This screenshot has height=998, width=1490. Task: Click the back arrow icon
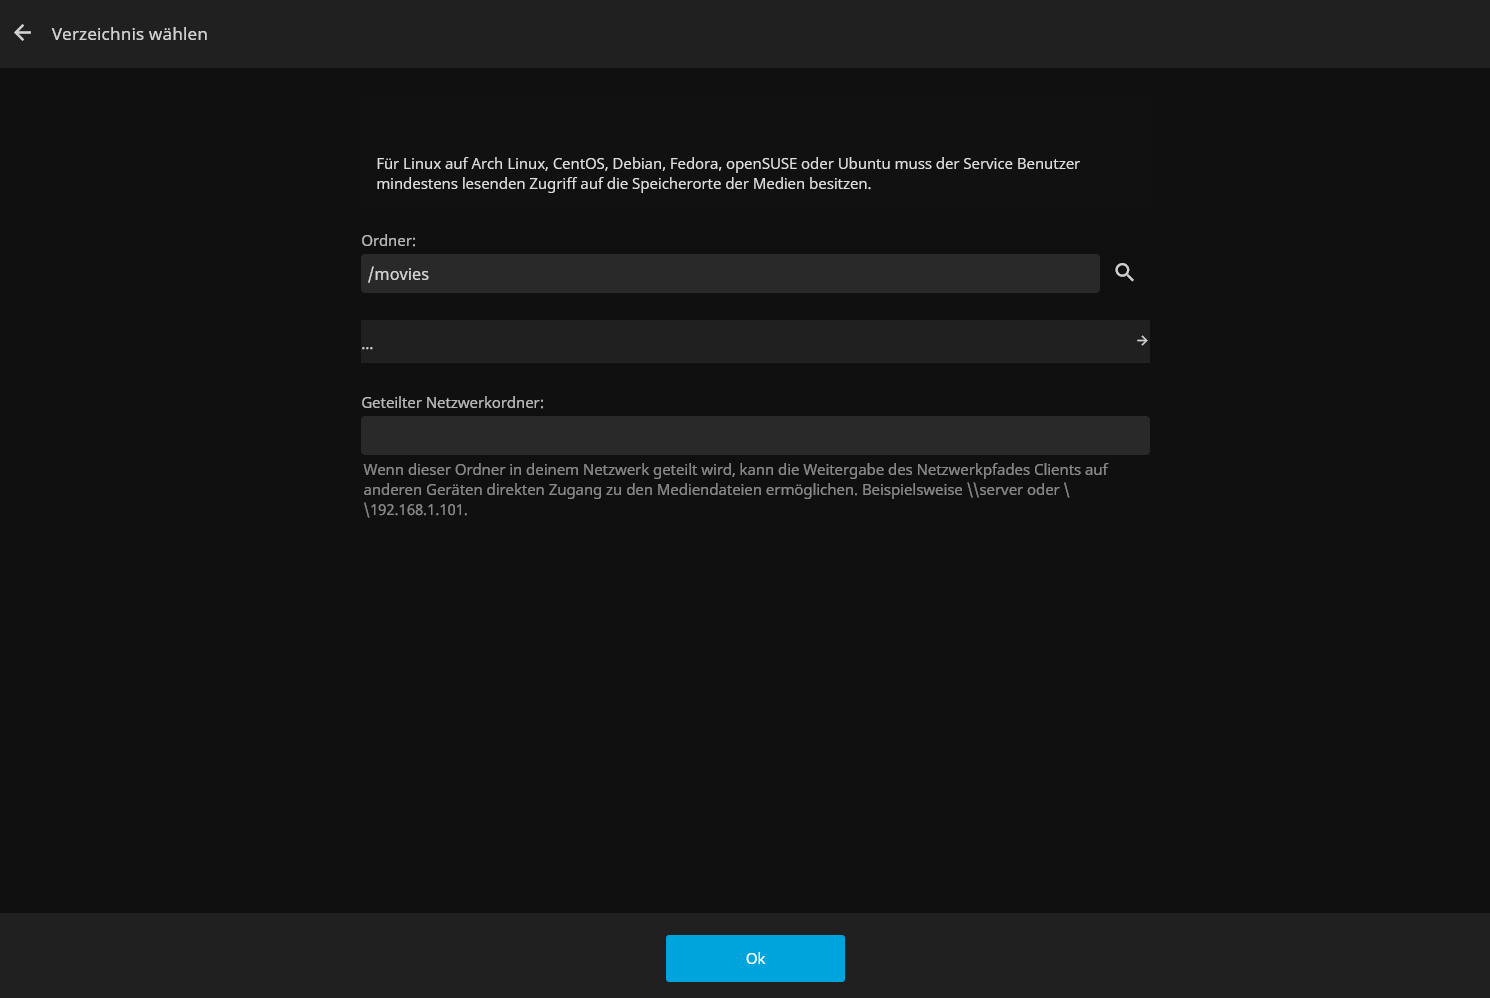(23, 33)
